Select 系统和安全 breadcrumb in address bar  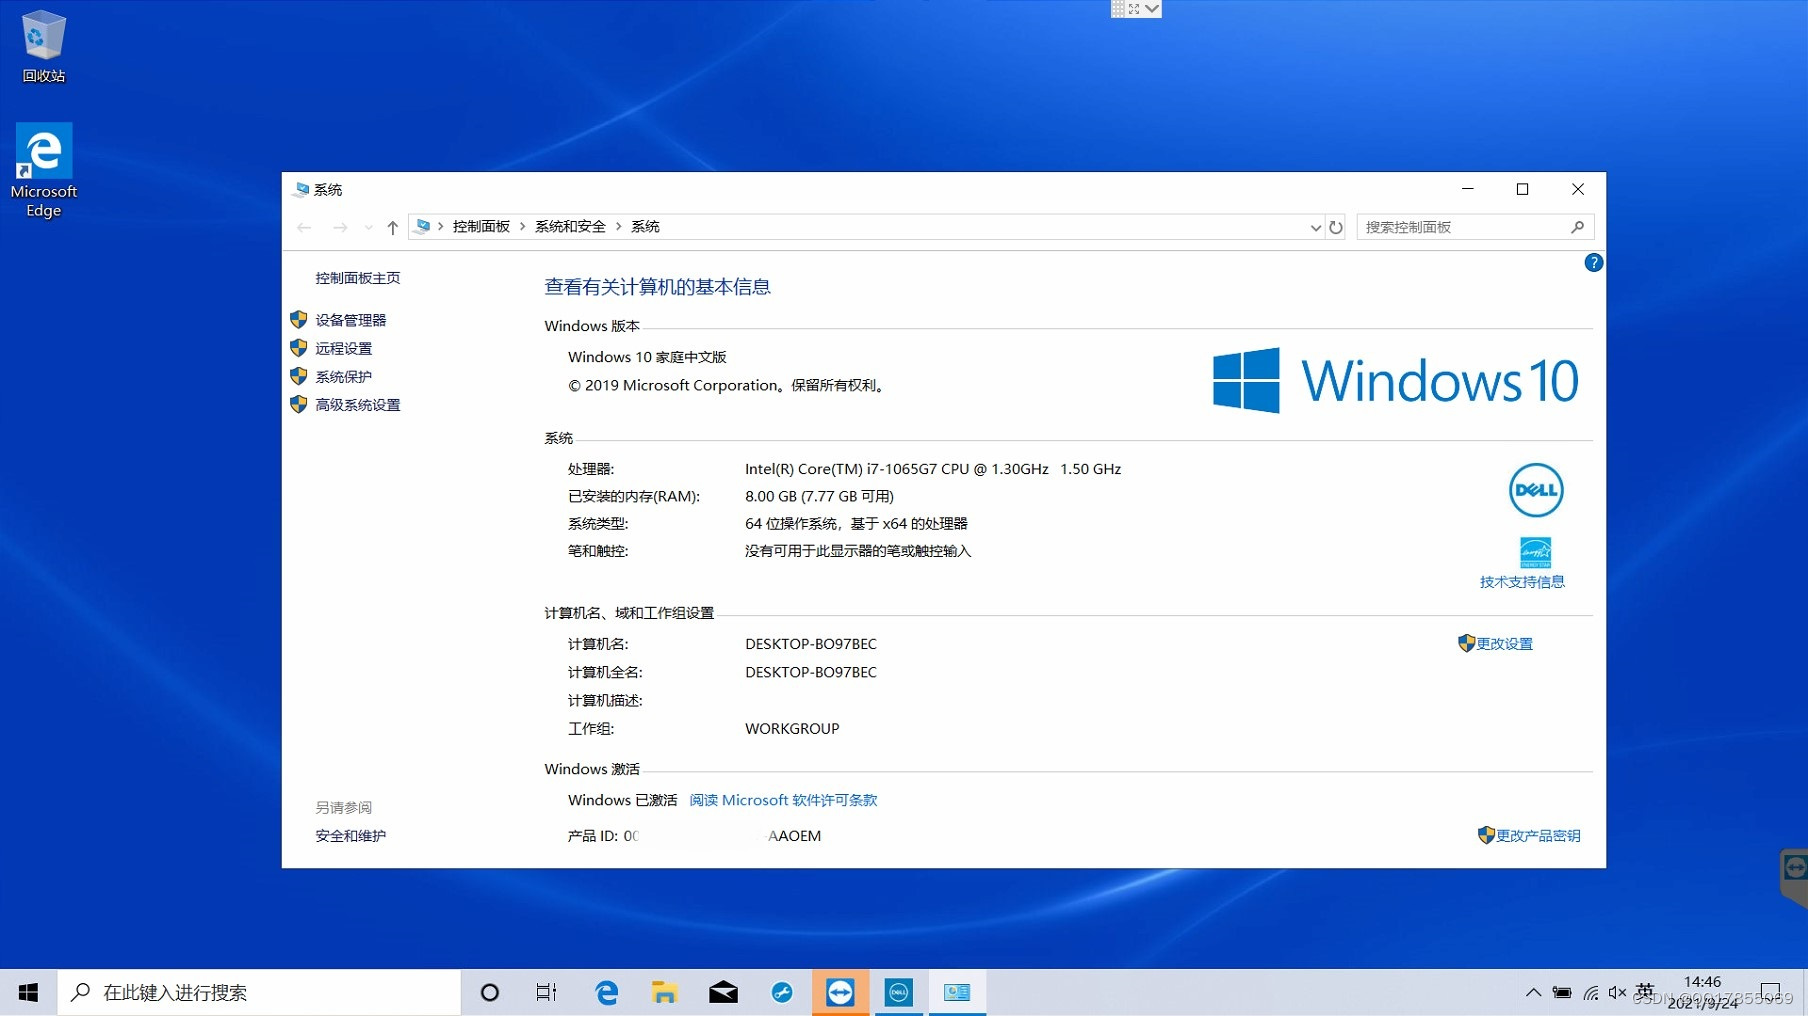coord(570,227)
